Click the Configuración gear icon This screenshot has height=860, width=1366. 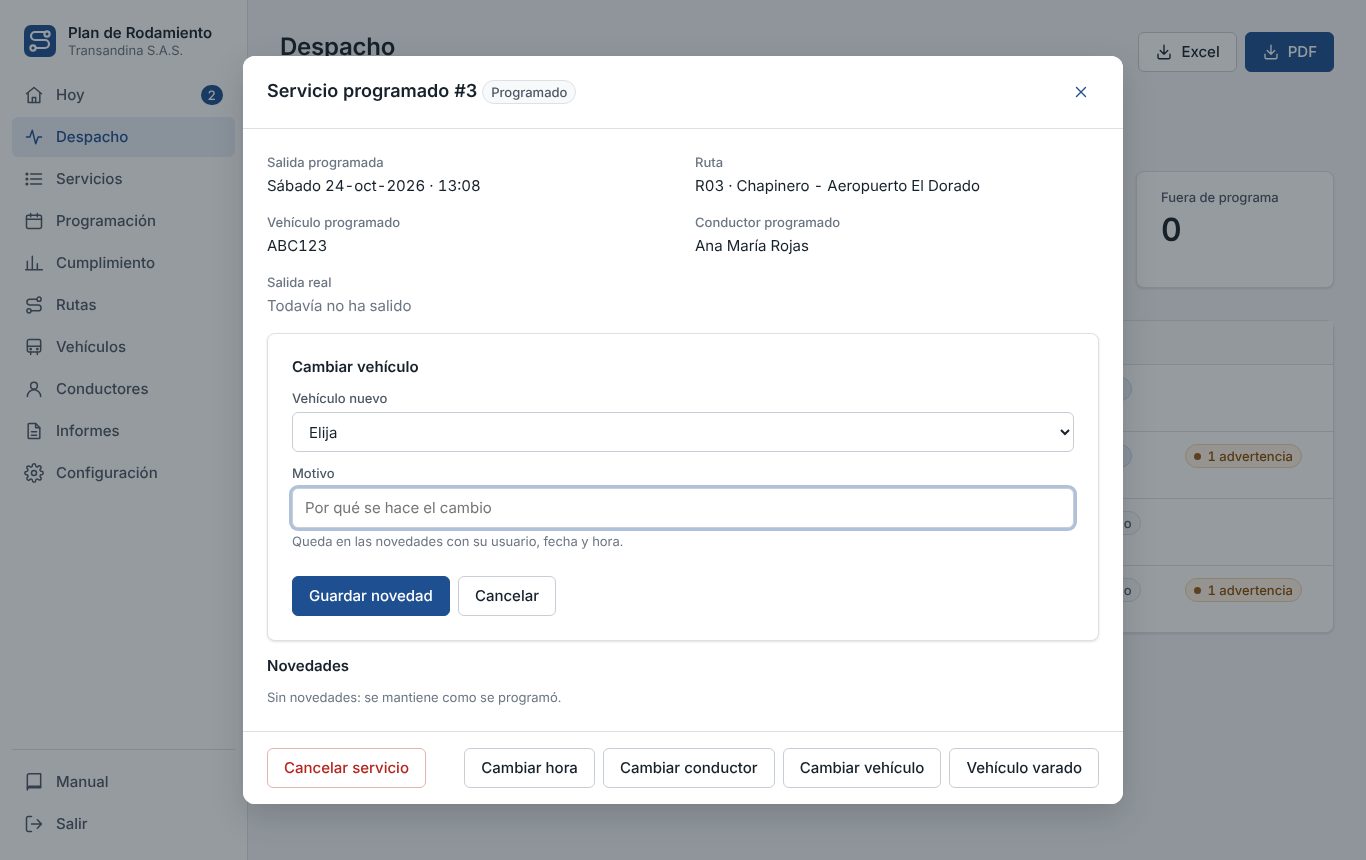(x=34, y=473)
